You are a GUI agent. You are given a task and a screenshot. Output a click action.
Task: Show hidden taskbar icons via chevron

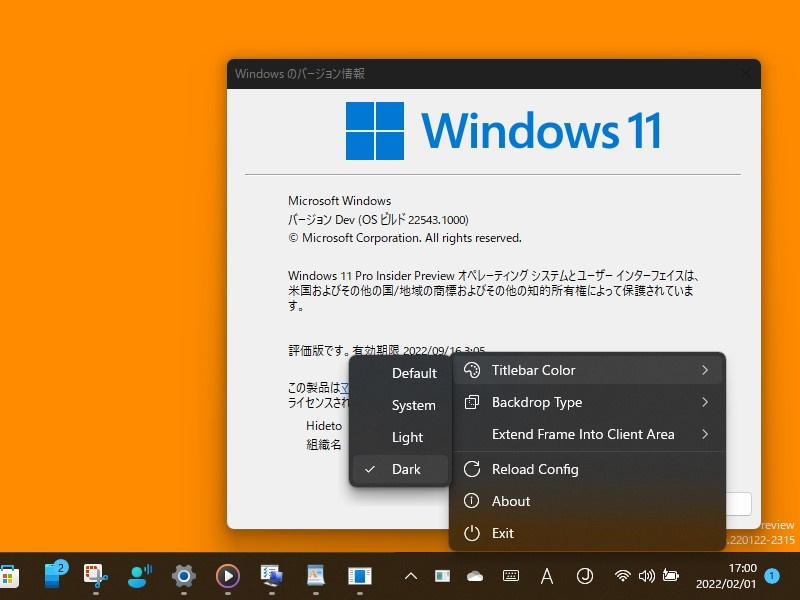pyautogui.click(x=411, y=575)
